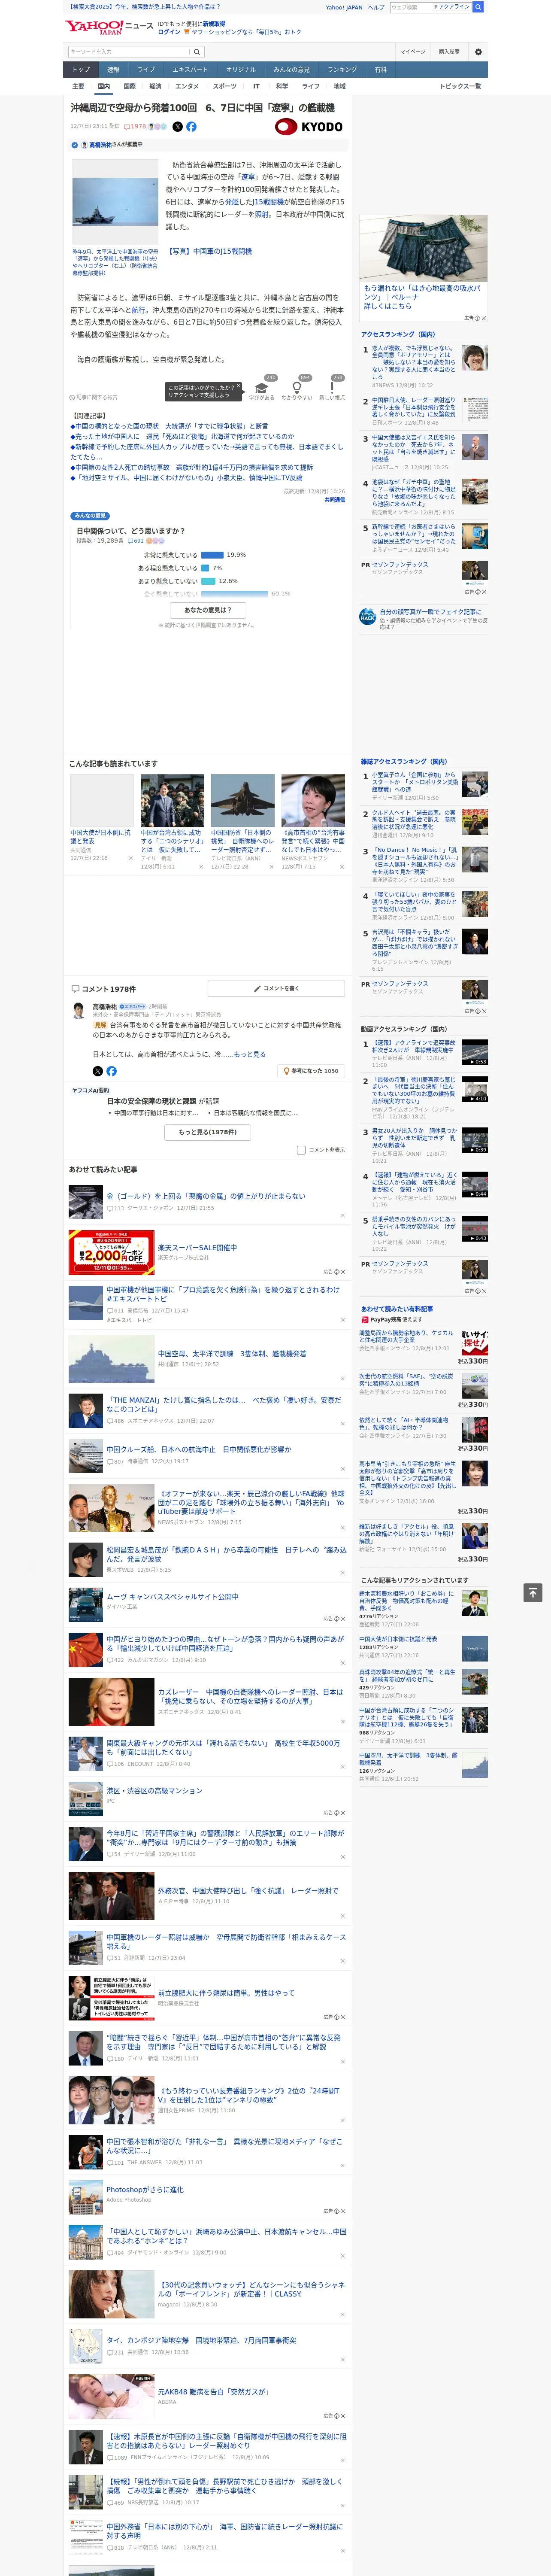551x2576 pixels.
Task: Open the トップ tab
Action: 81,70
